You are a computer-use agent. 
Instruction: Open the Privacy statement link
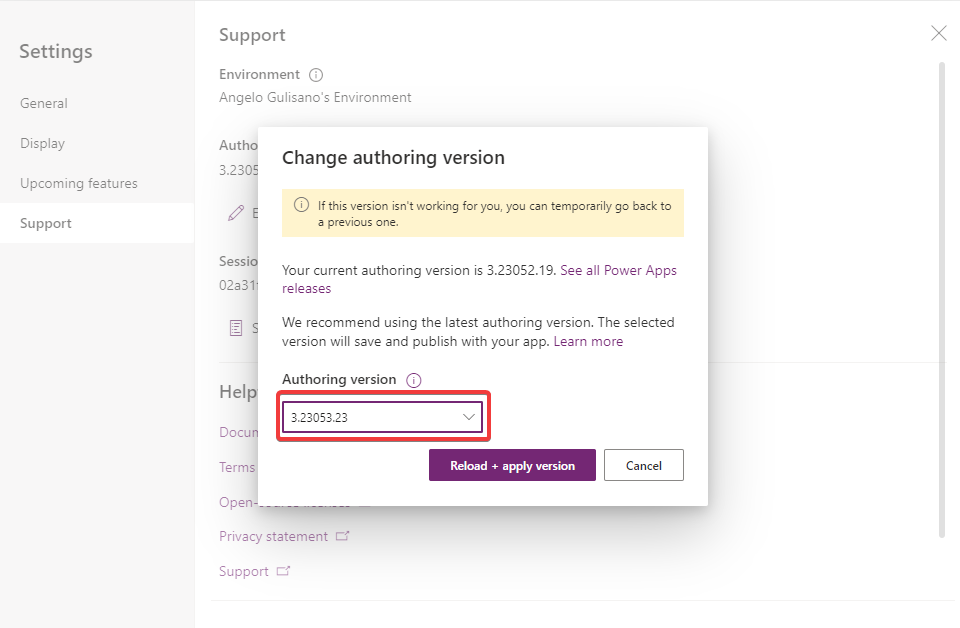point(274,536)
